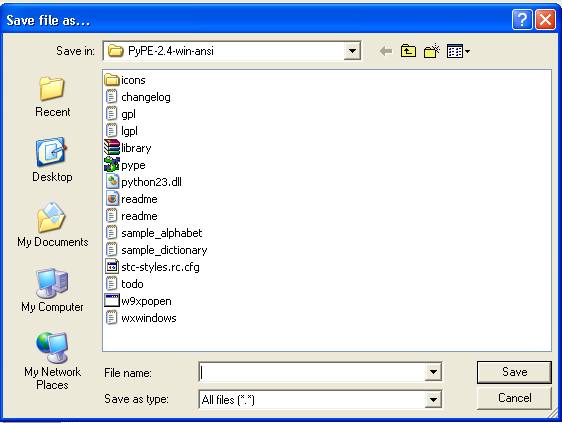Open the View Menu dropdown arrow
This screenshot has height=423, width=562.
point(467,52)
